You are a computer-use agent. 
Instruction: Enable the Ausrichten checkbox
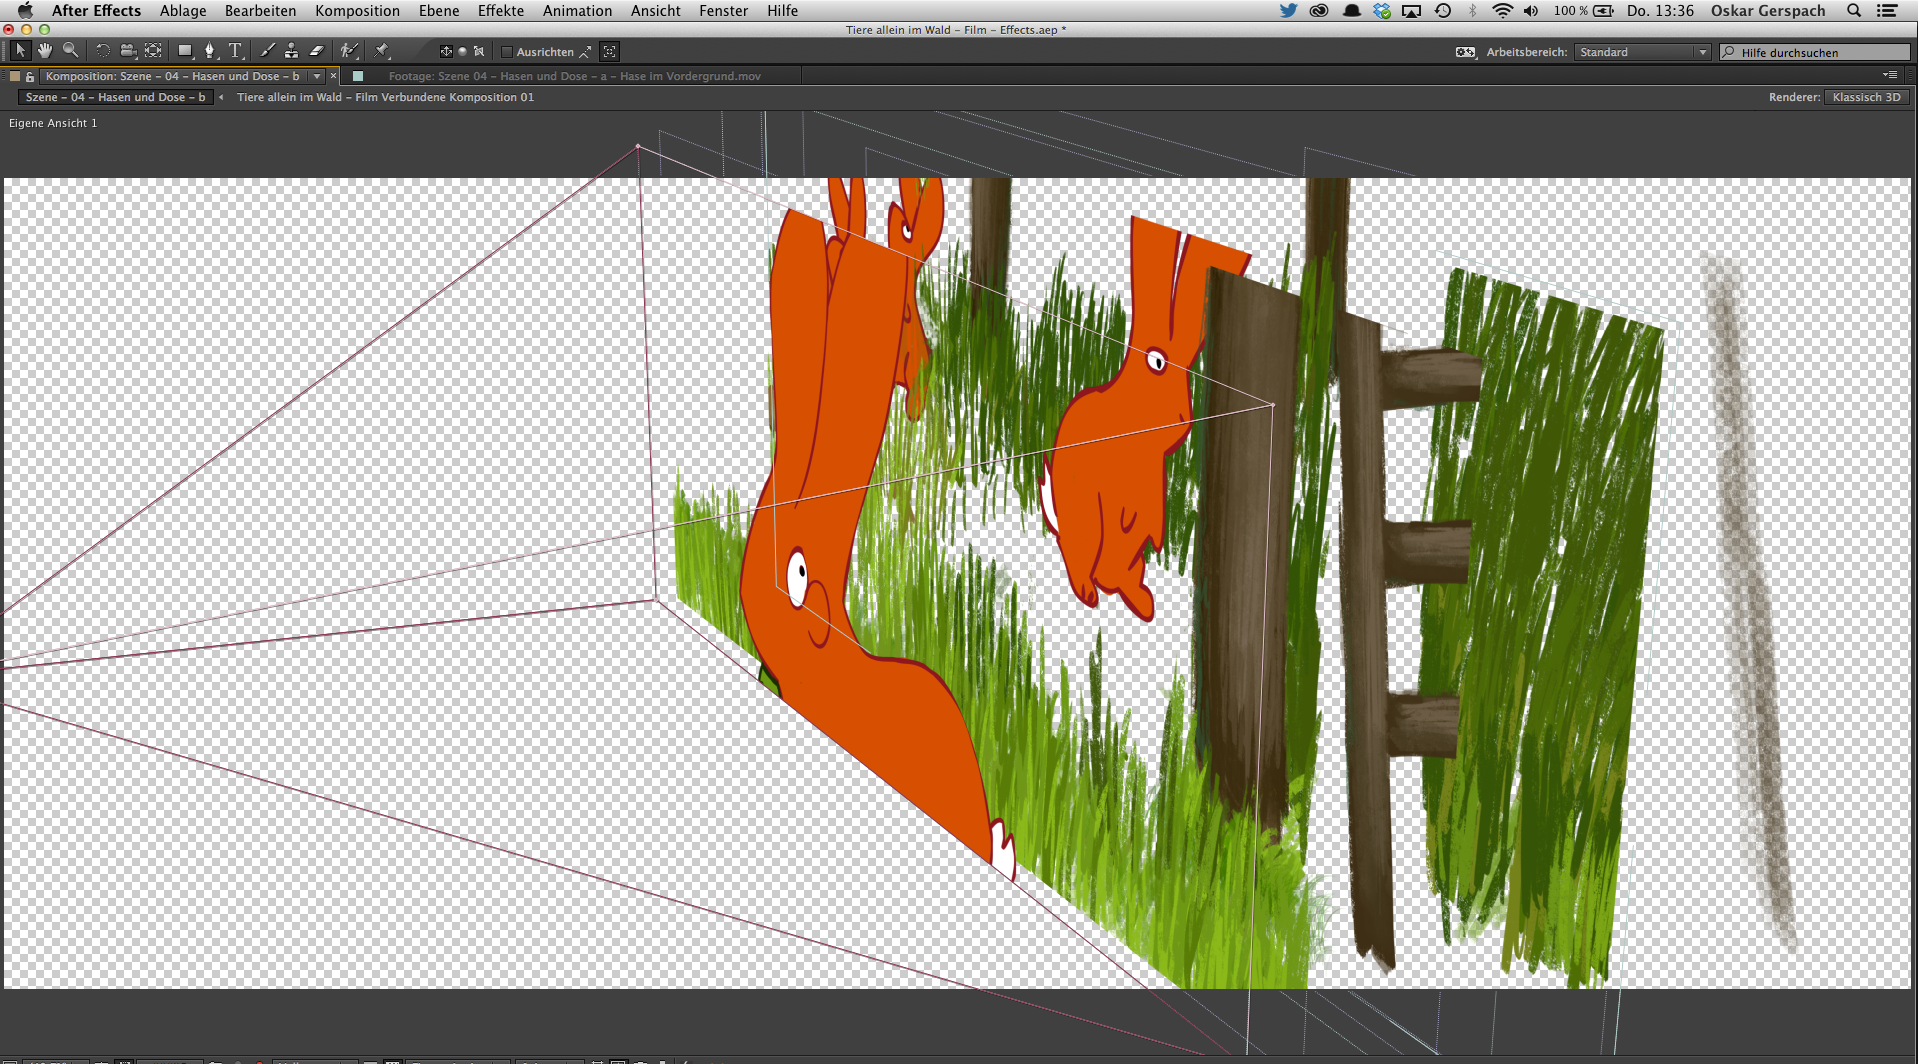[506, 52]
